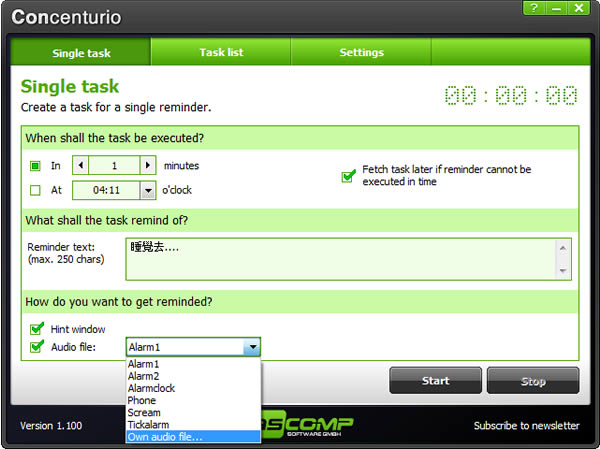Select the 'At' o'clock option
The height and width of the screenshot is (449, 600).
pyautogui.click(x=35, y=190)
